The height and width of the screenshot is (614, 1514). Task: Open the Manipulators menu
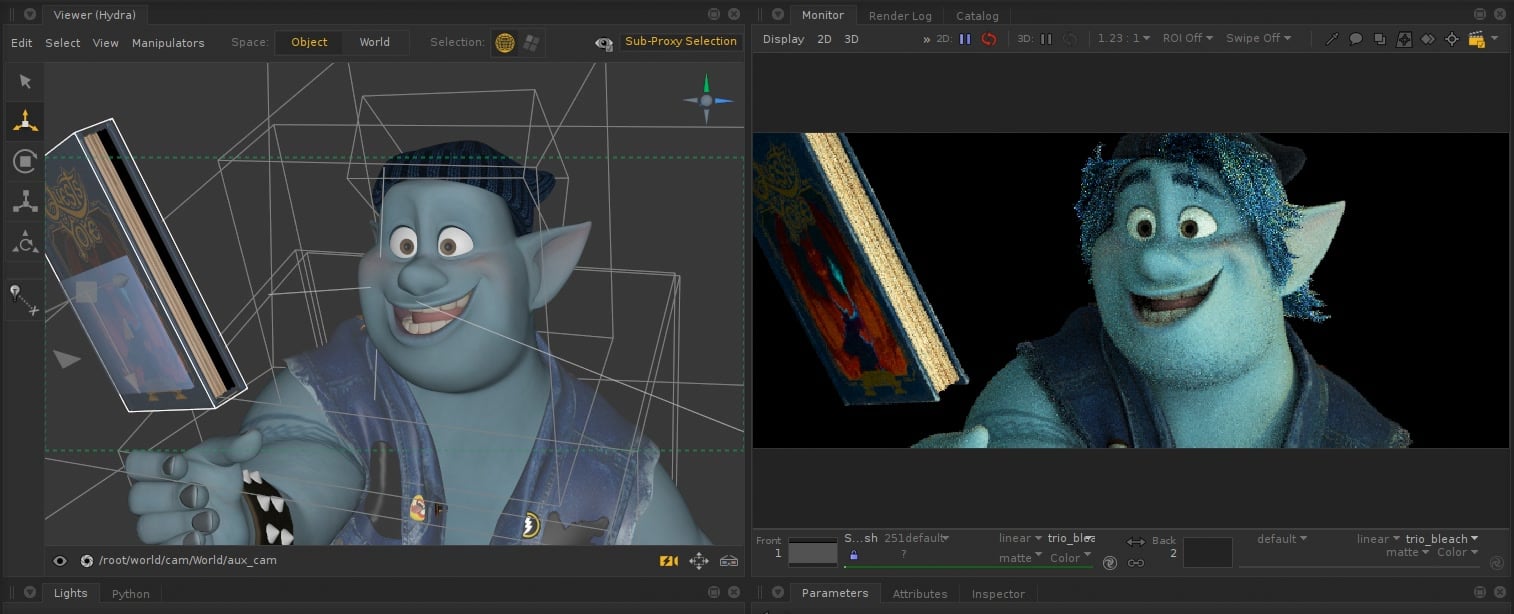click(x=168, y=43)
